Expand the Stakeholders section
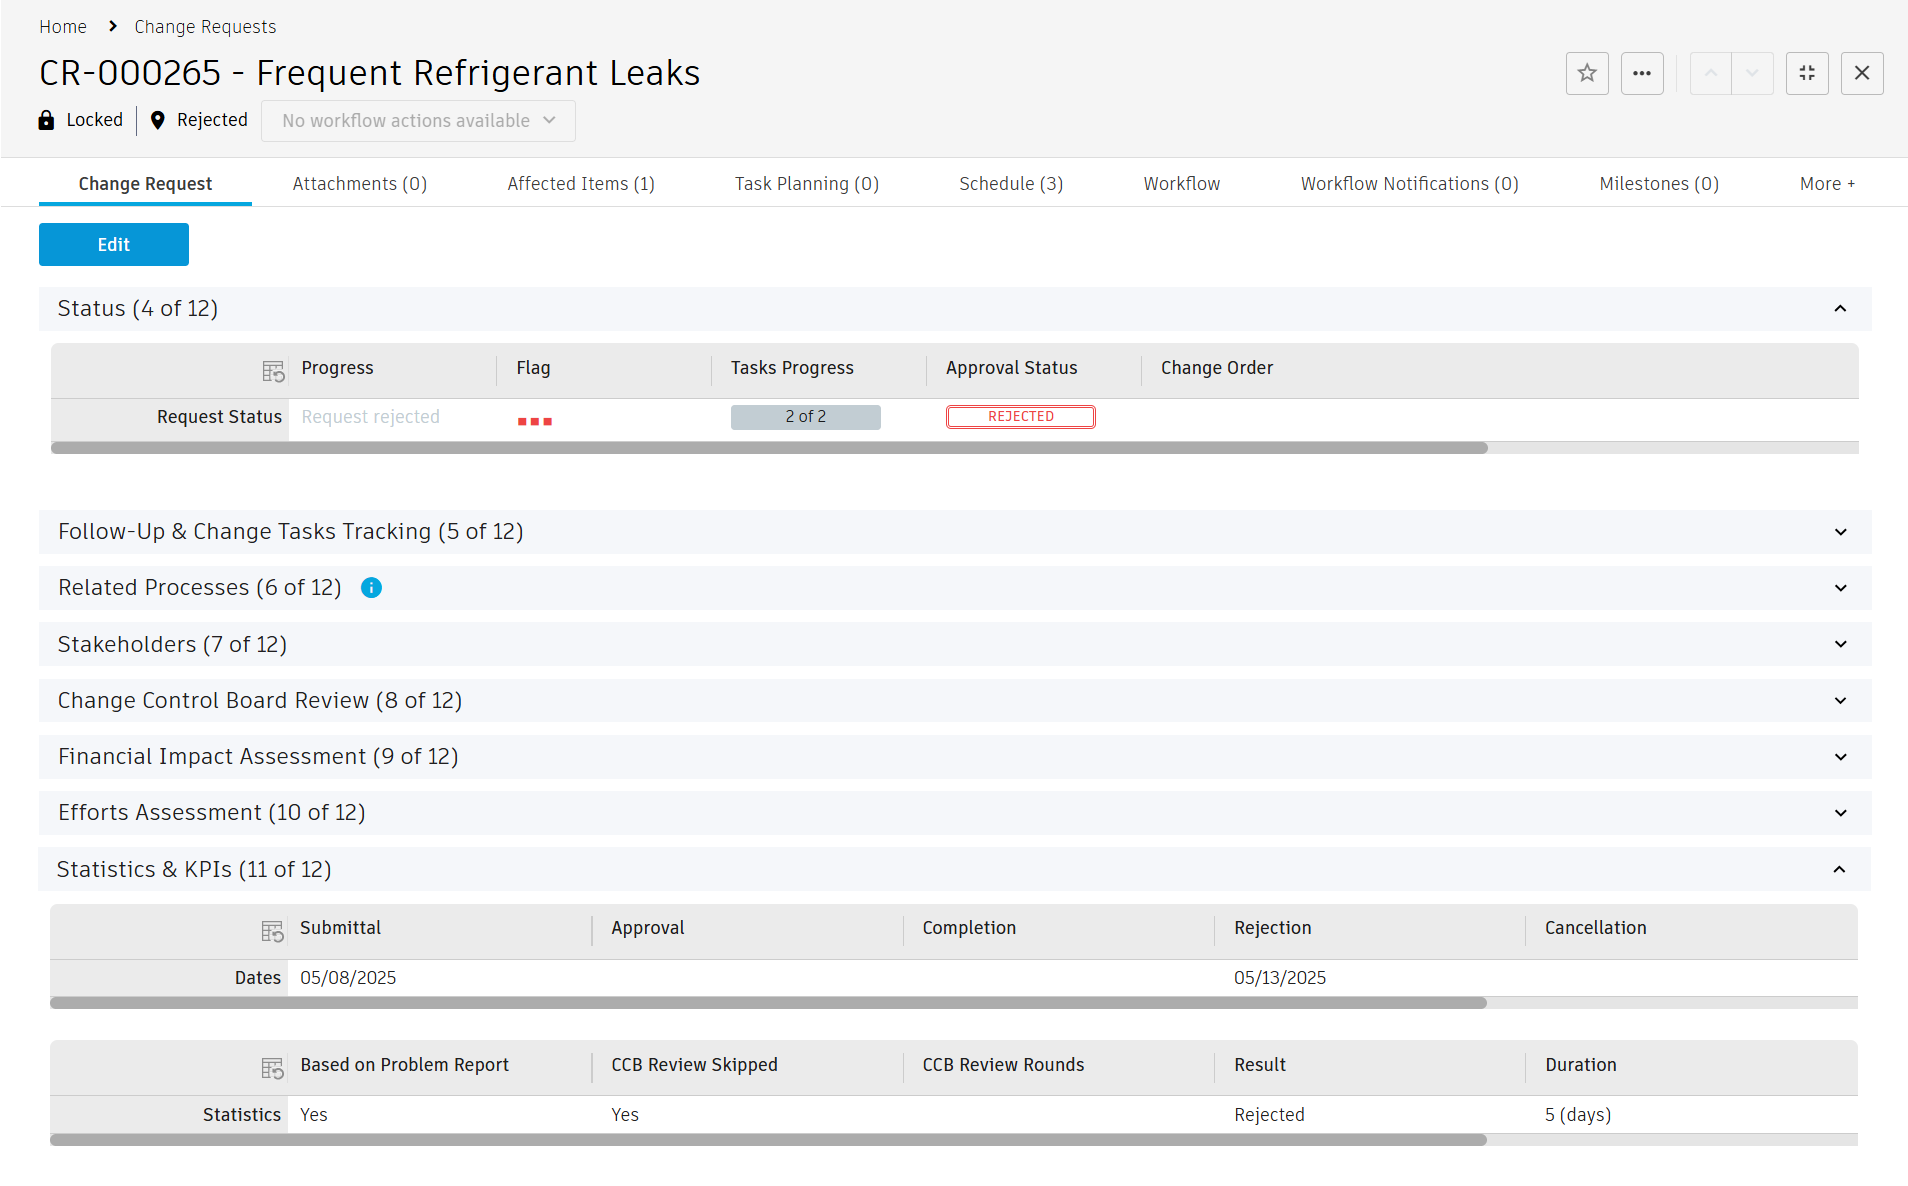This screenshot has height=1186, width=1908. [1840, 644]
